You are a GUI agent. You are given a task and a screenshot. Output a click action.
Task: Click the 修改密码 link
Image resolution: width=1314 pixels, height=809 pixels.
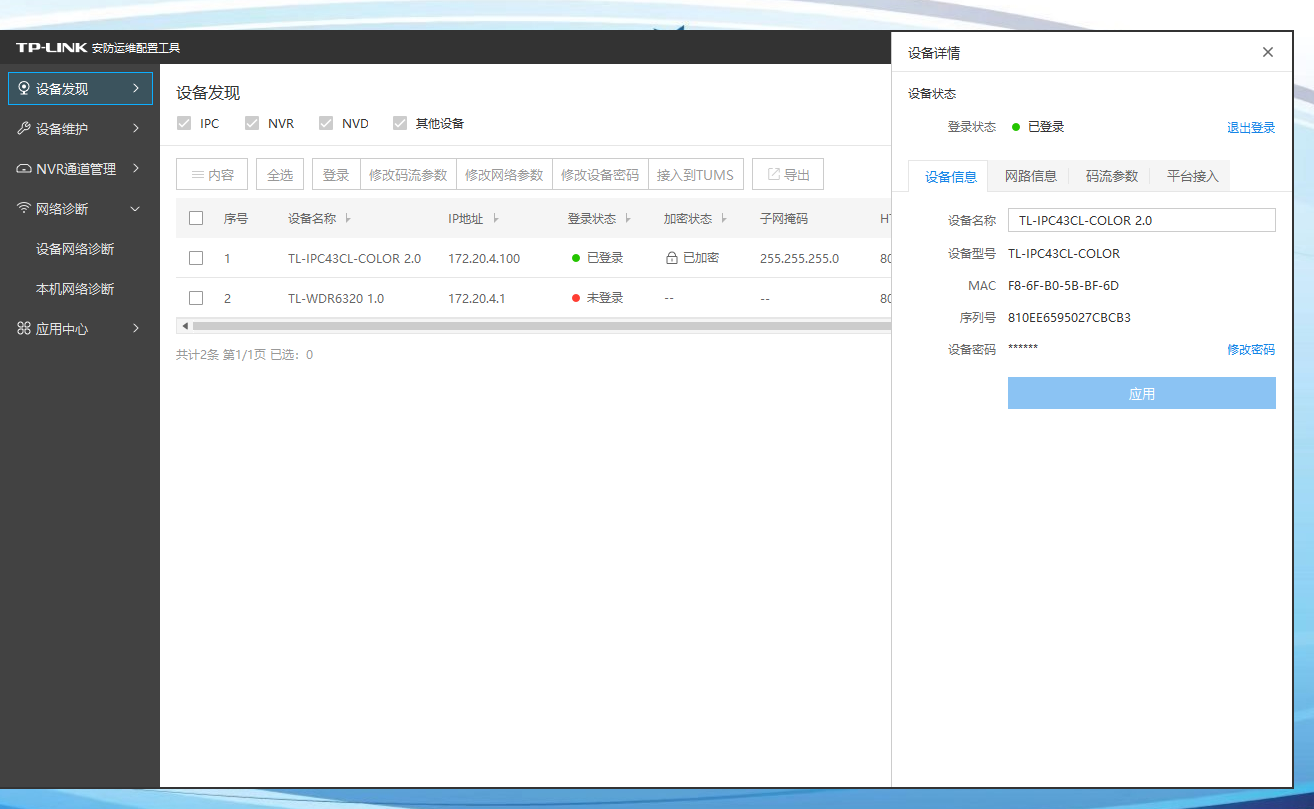tap(1251, 349)
